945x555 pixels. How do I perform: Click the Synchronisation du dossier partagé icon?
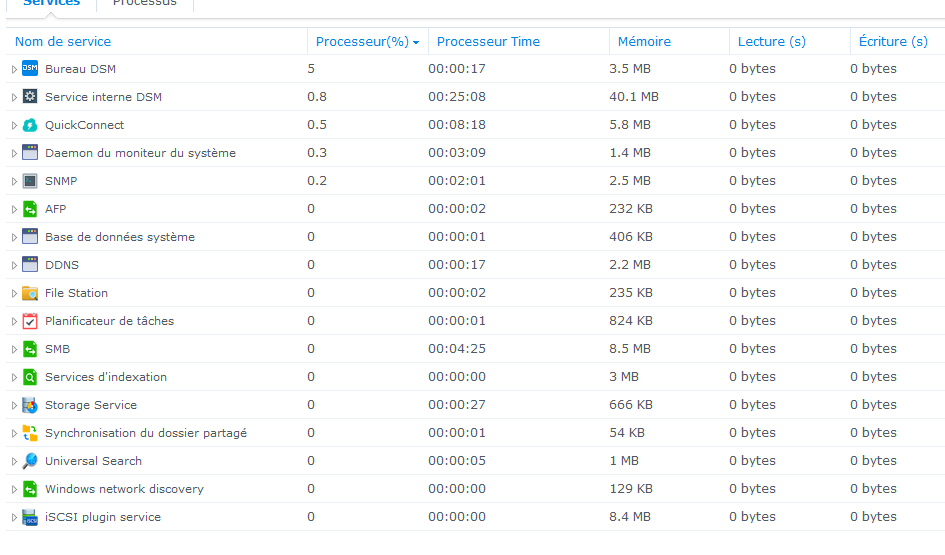point(30,433)
